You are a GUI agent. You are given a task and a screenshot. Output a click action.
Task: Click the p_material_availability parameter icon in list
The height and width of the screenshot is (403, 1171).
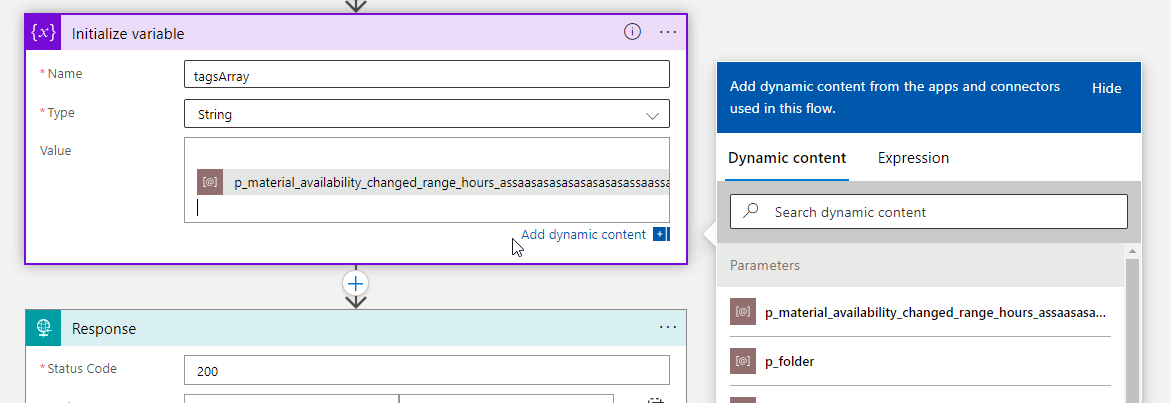click(743, 312)
